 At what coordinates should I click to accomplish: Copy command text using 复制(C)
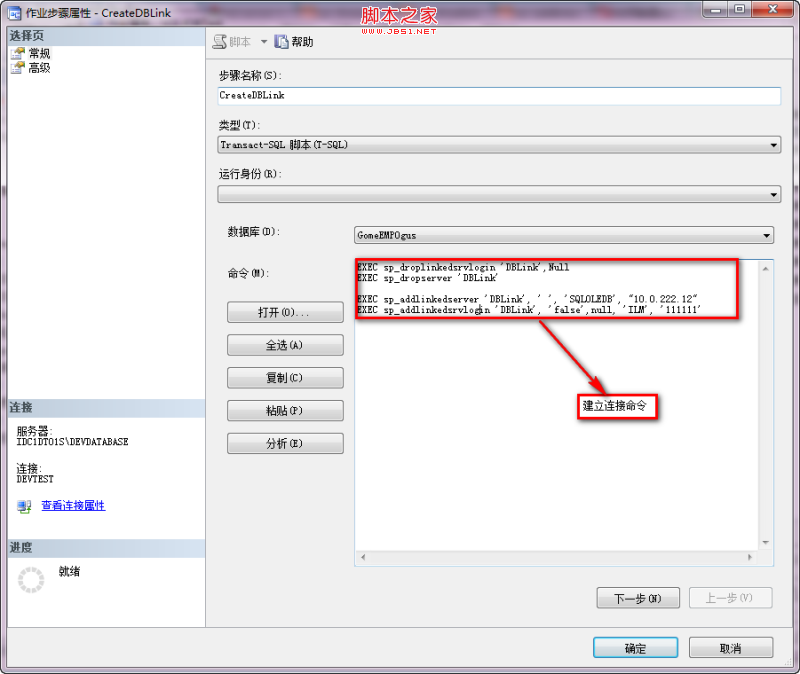(x=283, y=378)
